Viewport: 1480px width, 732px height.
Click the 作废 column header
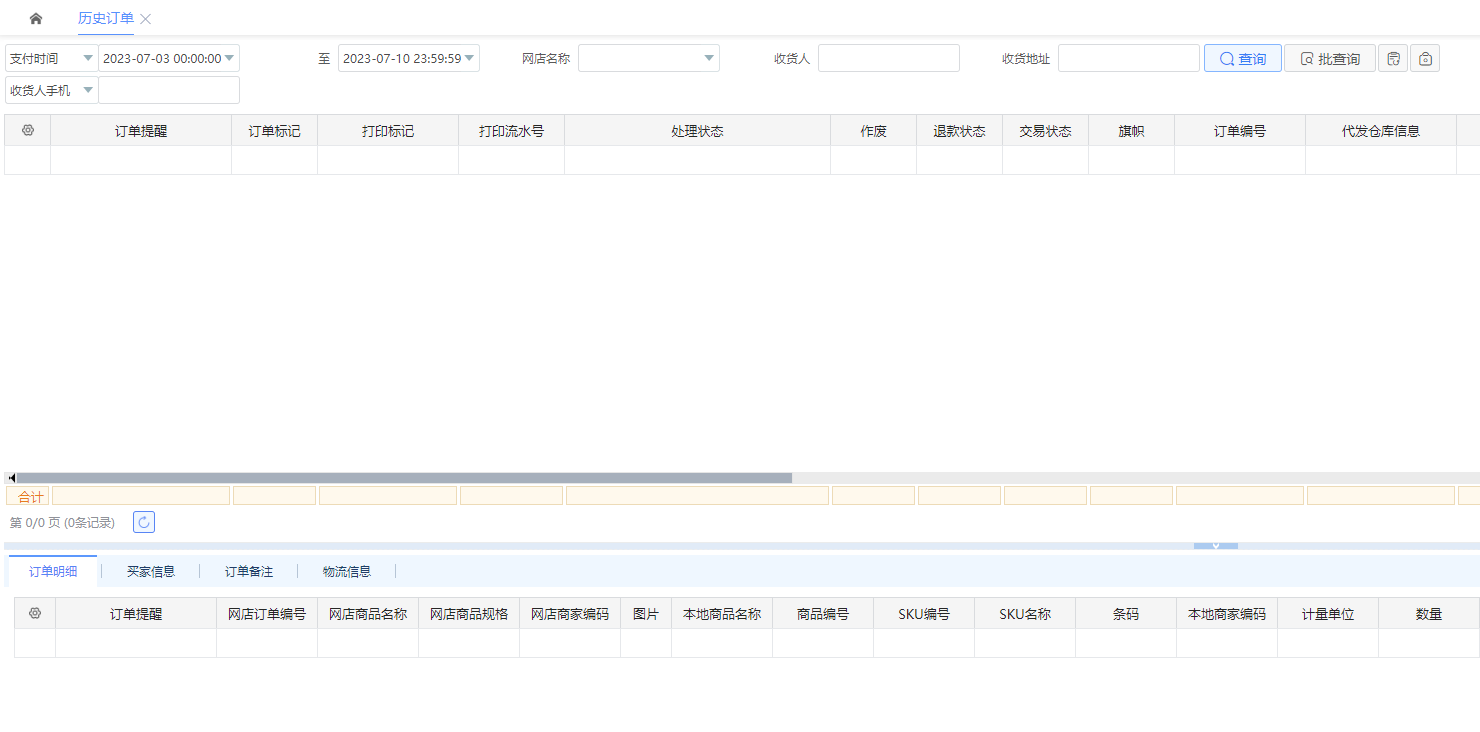click(873, 131)
